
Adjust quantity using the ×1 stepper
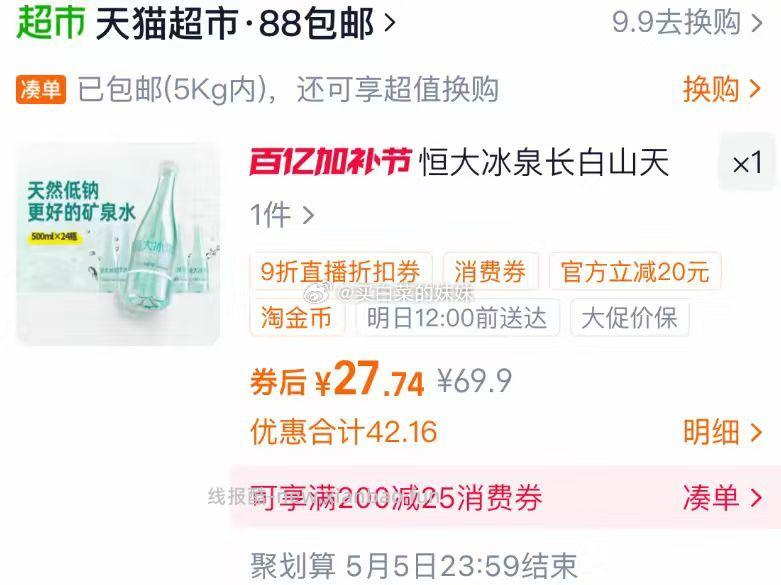click(x=747, y=162)
